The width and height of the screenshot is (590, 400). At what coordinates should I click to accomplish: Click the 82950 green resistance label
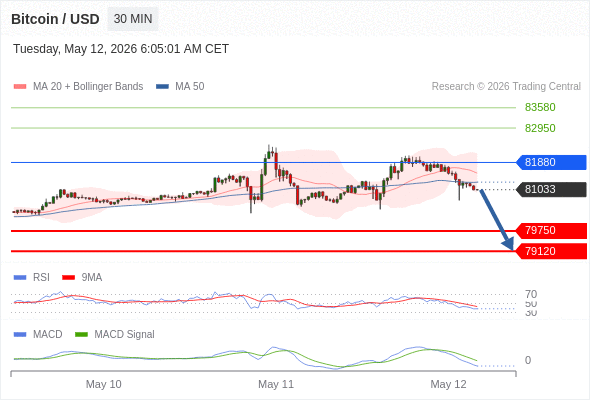point(540,128)
